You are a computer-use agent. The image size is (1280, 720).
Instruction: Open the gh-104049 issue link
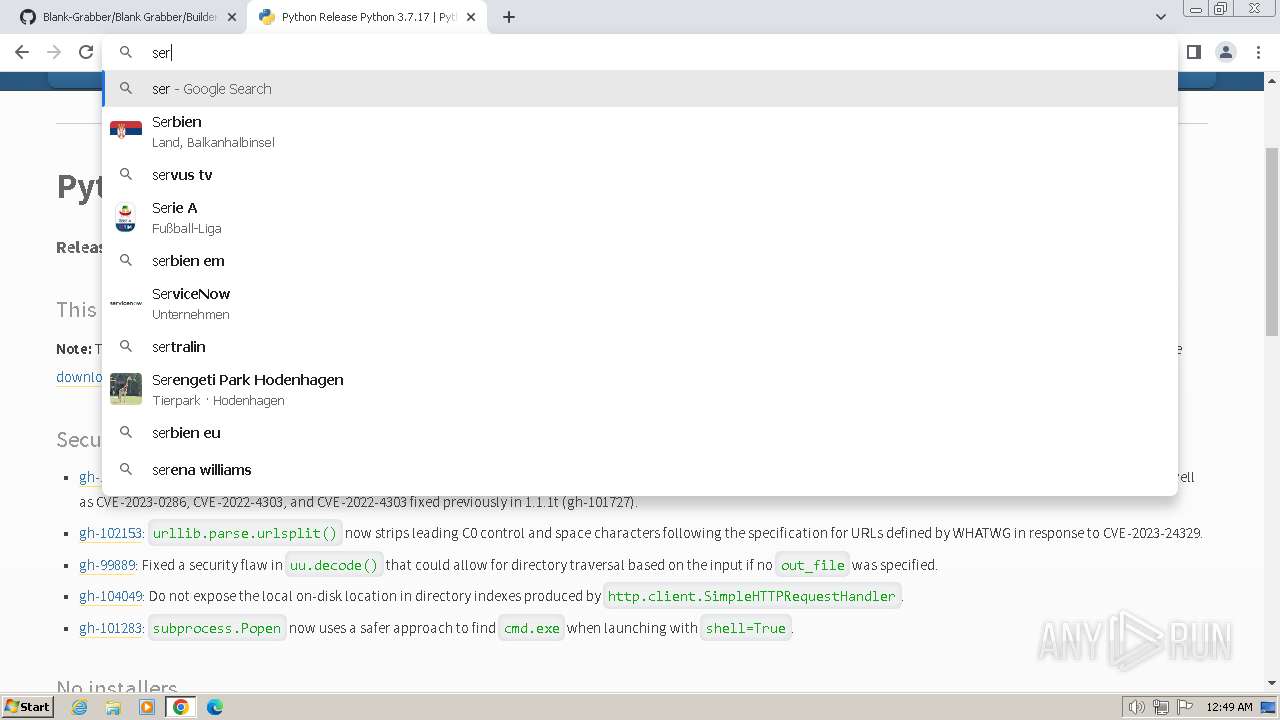111,596
